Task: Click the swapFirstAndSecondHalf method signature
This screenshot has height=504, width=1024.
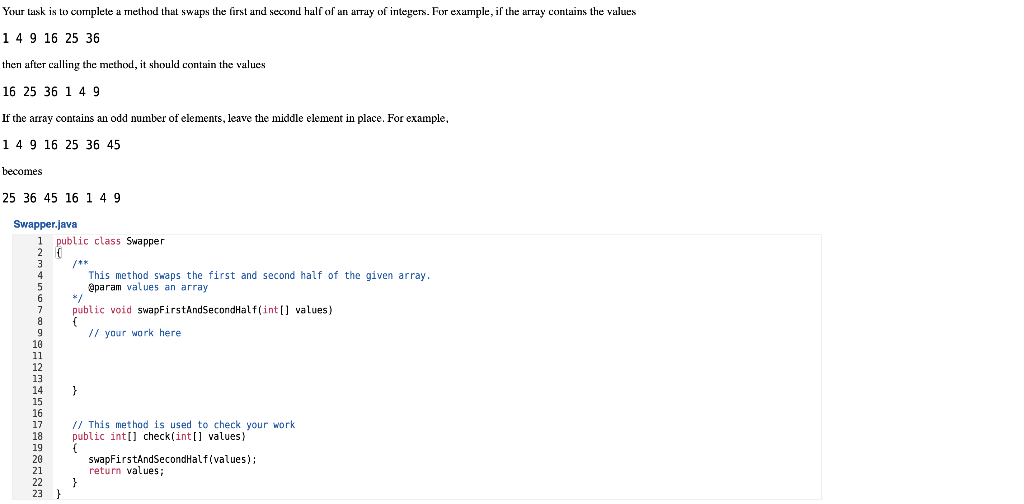Action: (x=202, y=310)
